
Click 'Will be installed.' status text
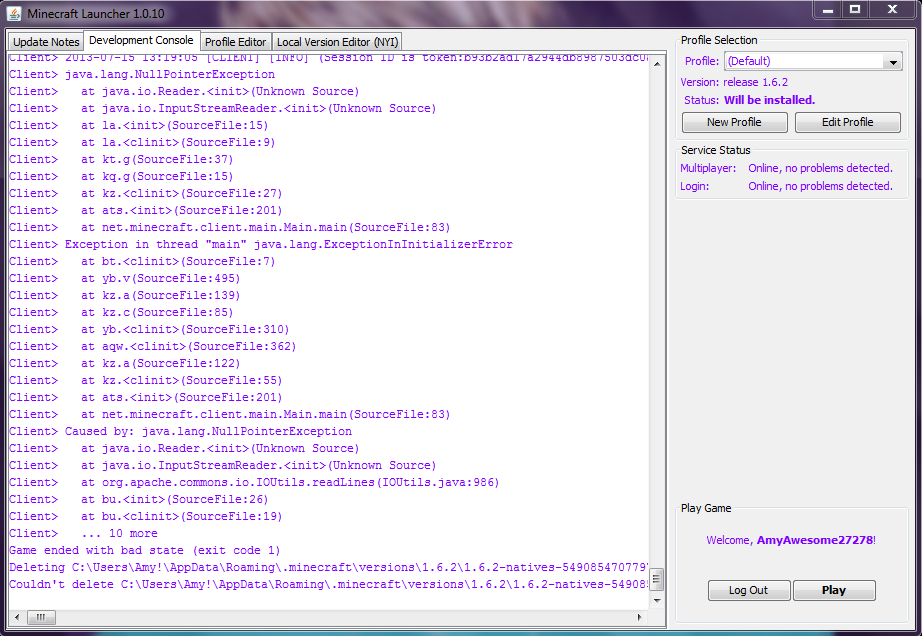(769, 100)
